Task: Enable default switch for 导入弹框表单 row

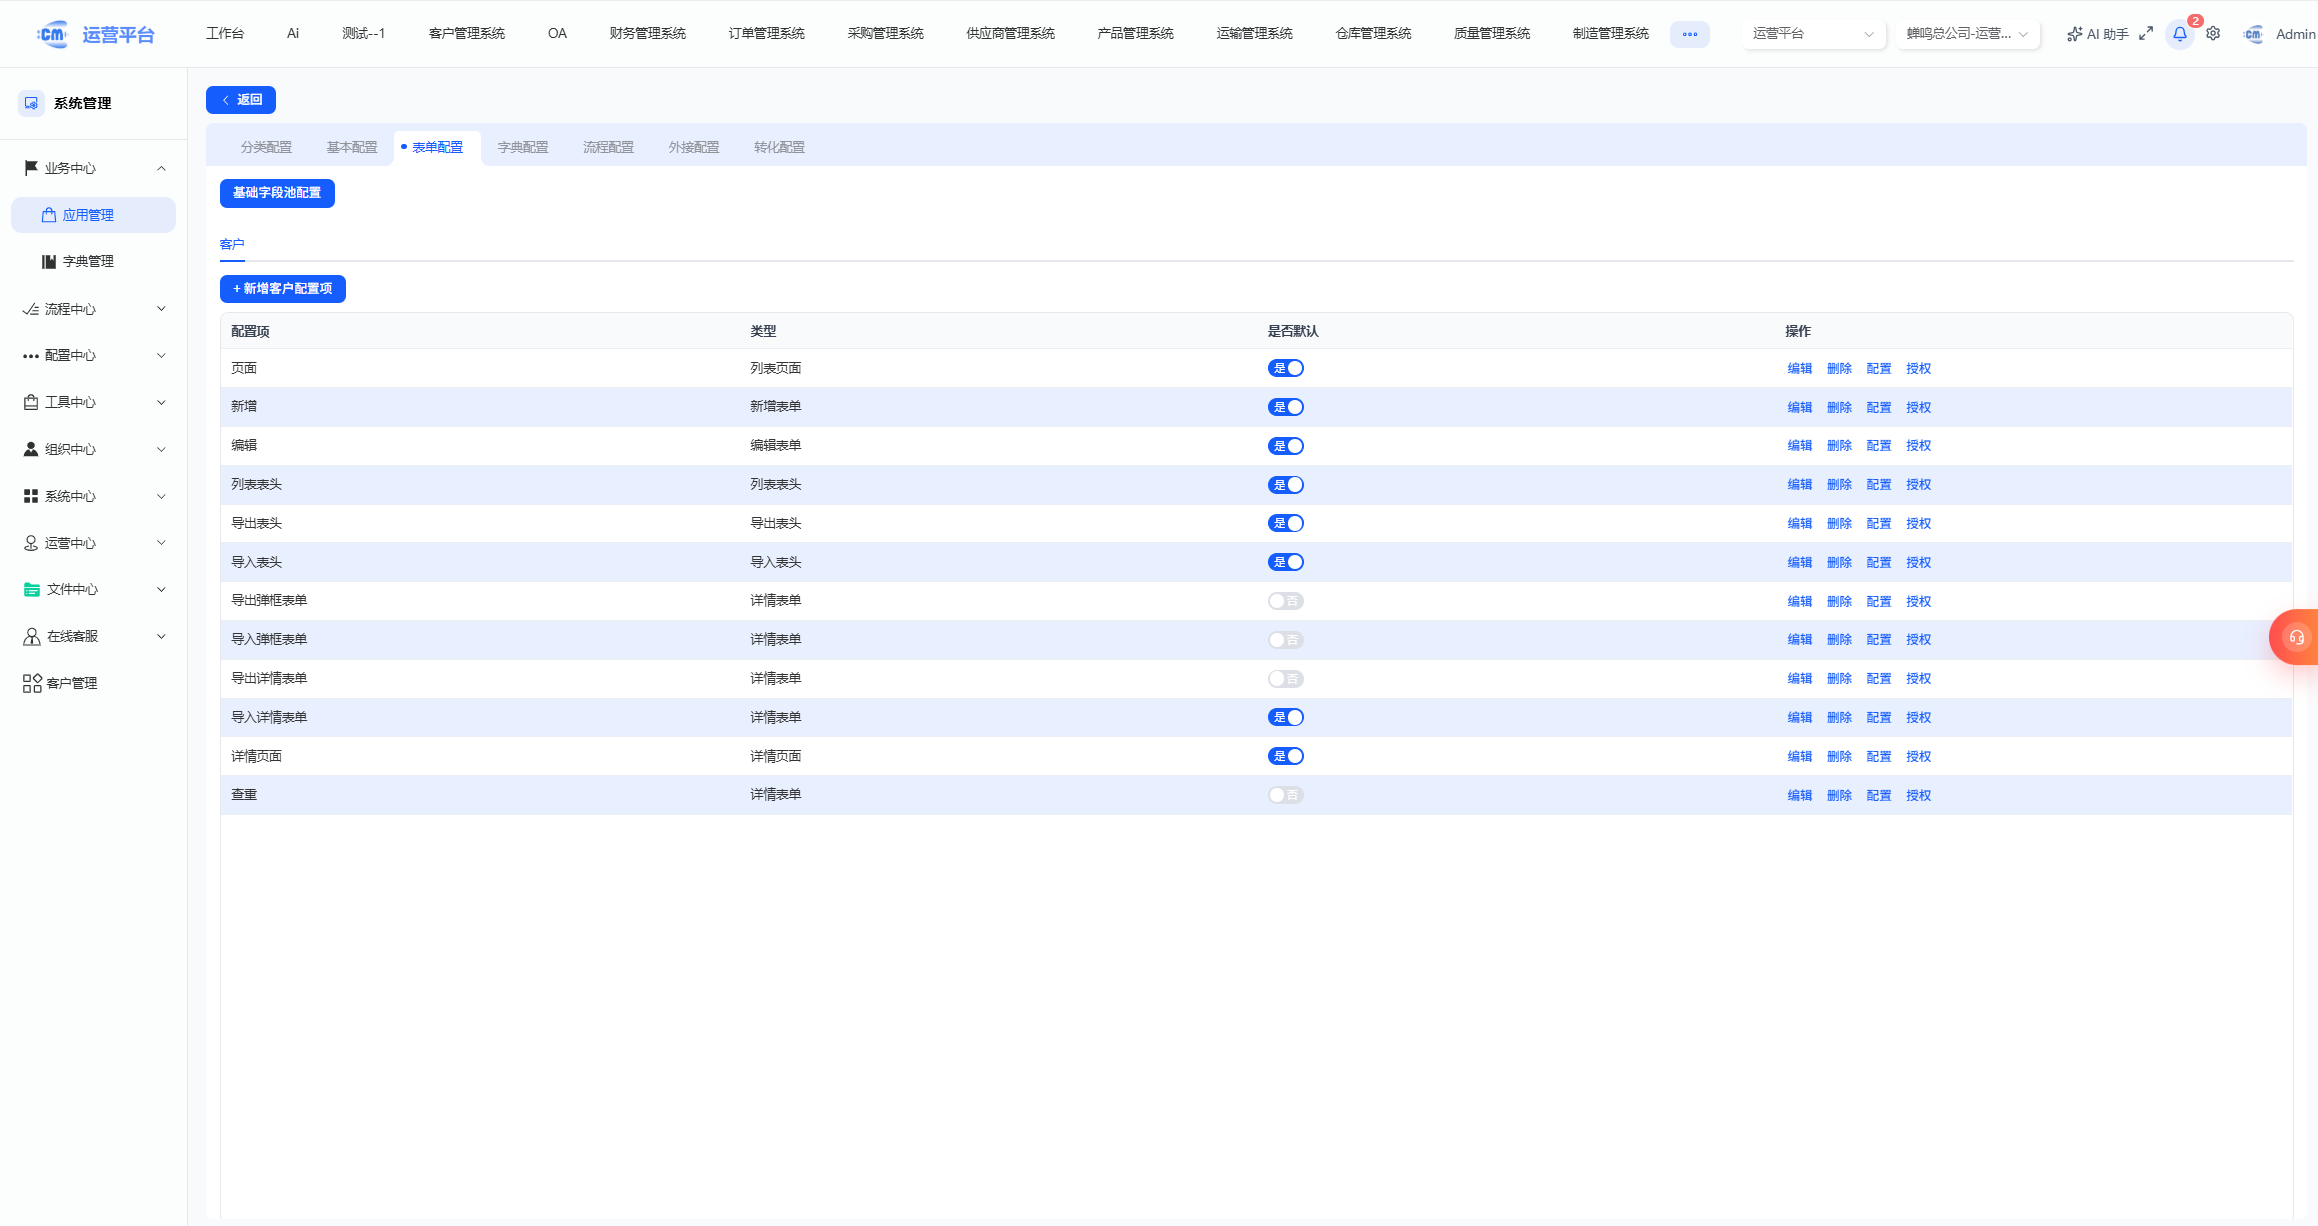Action: click(1286, 640)
